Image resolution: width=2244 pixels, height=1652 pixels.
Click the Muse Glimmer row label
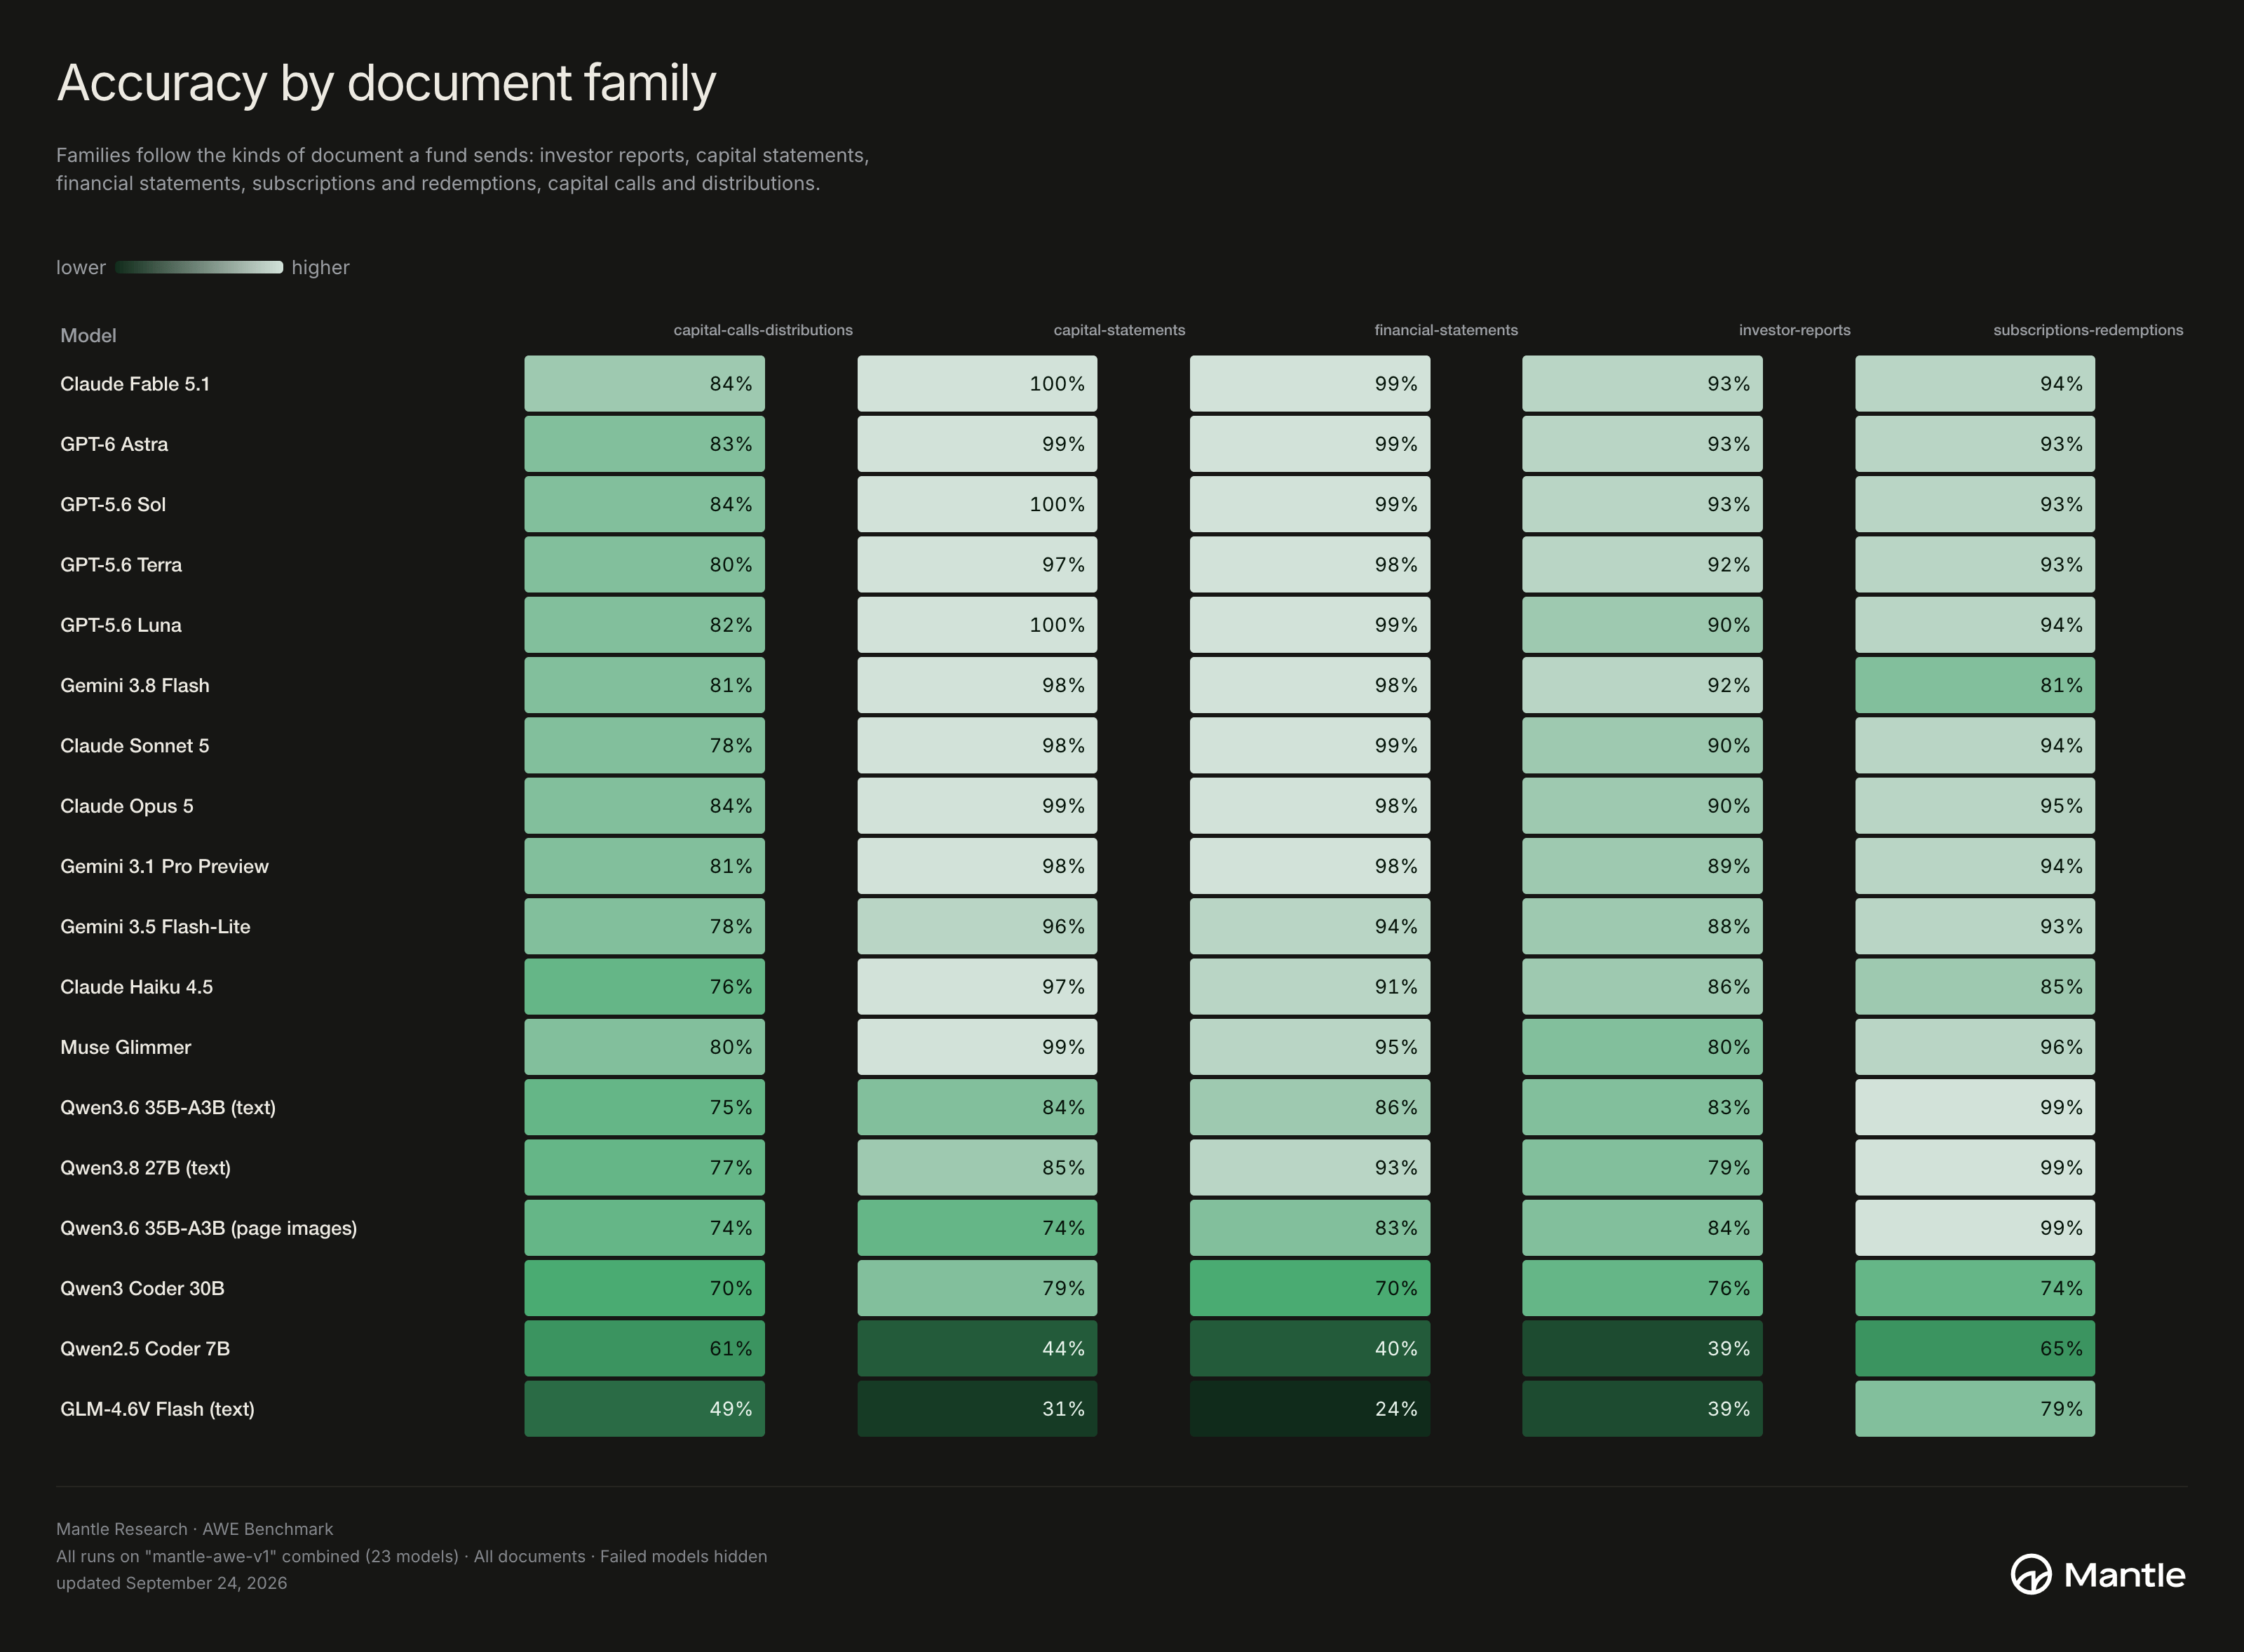pos(125,1047)
